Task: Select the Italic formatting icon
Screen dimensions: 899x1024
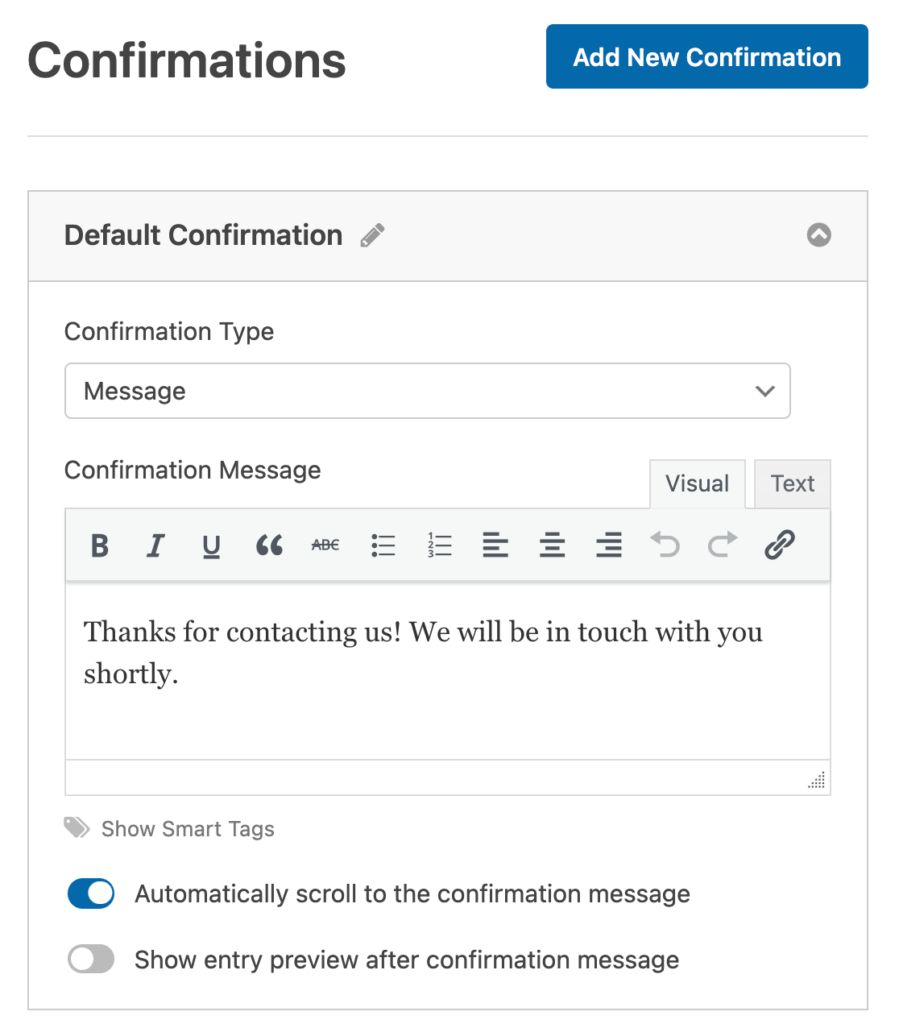Action: [x=155, y=545]
